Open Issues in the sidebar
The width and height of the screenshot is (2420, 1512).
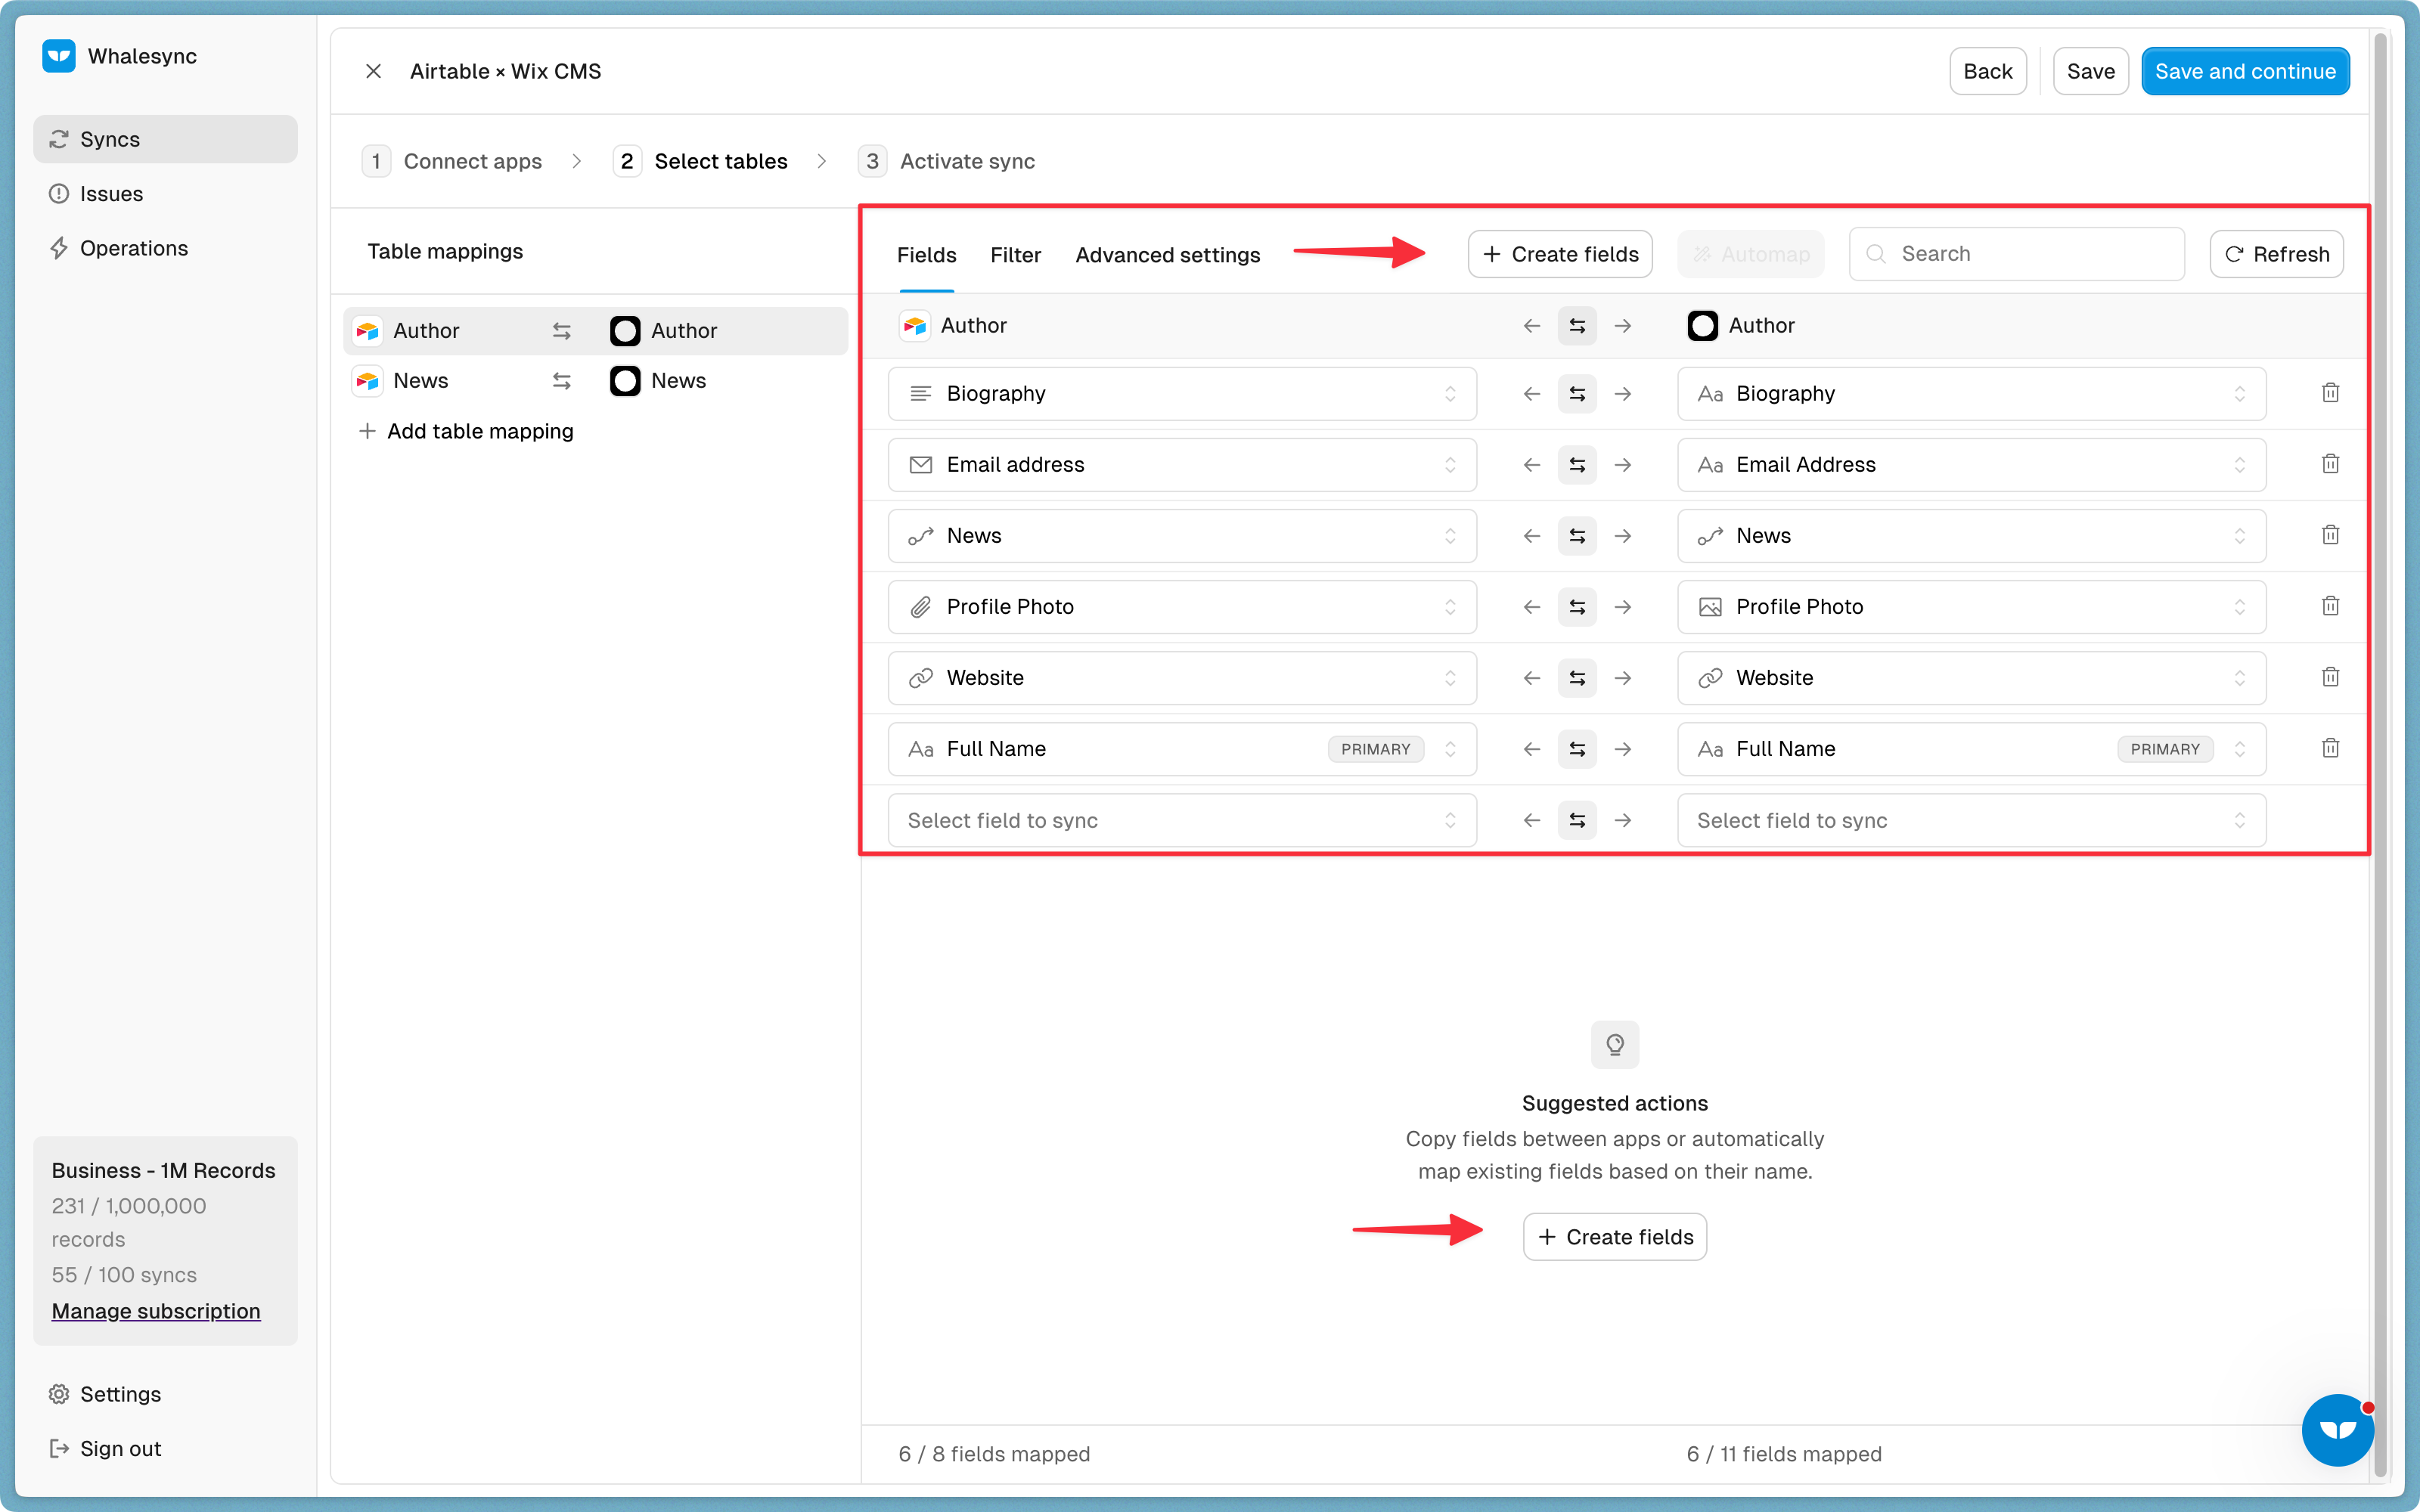pos(165,194)
